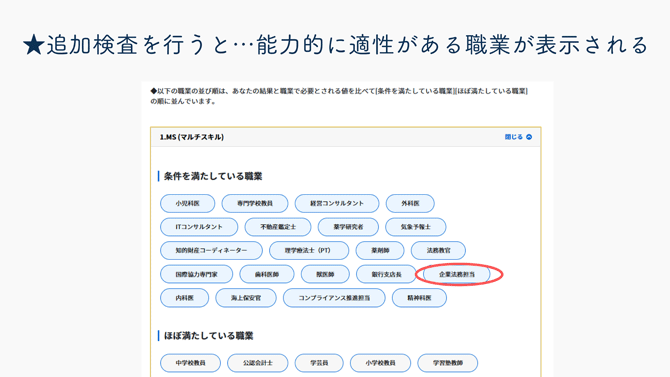Open the 中学校教員 tag
Viewport: 670px width, 377px height.
(x=191, y=363)
